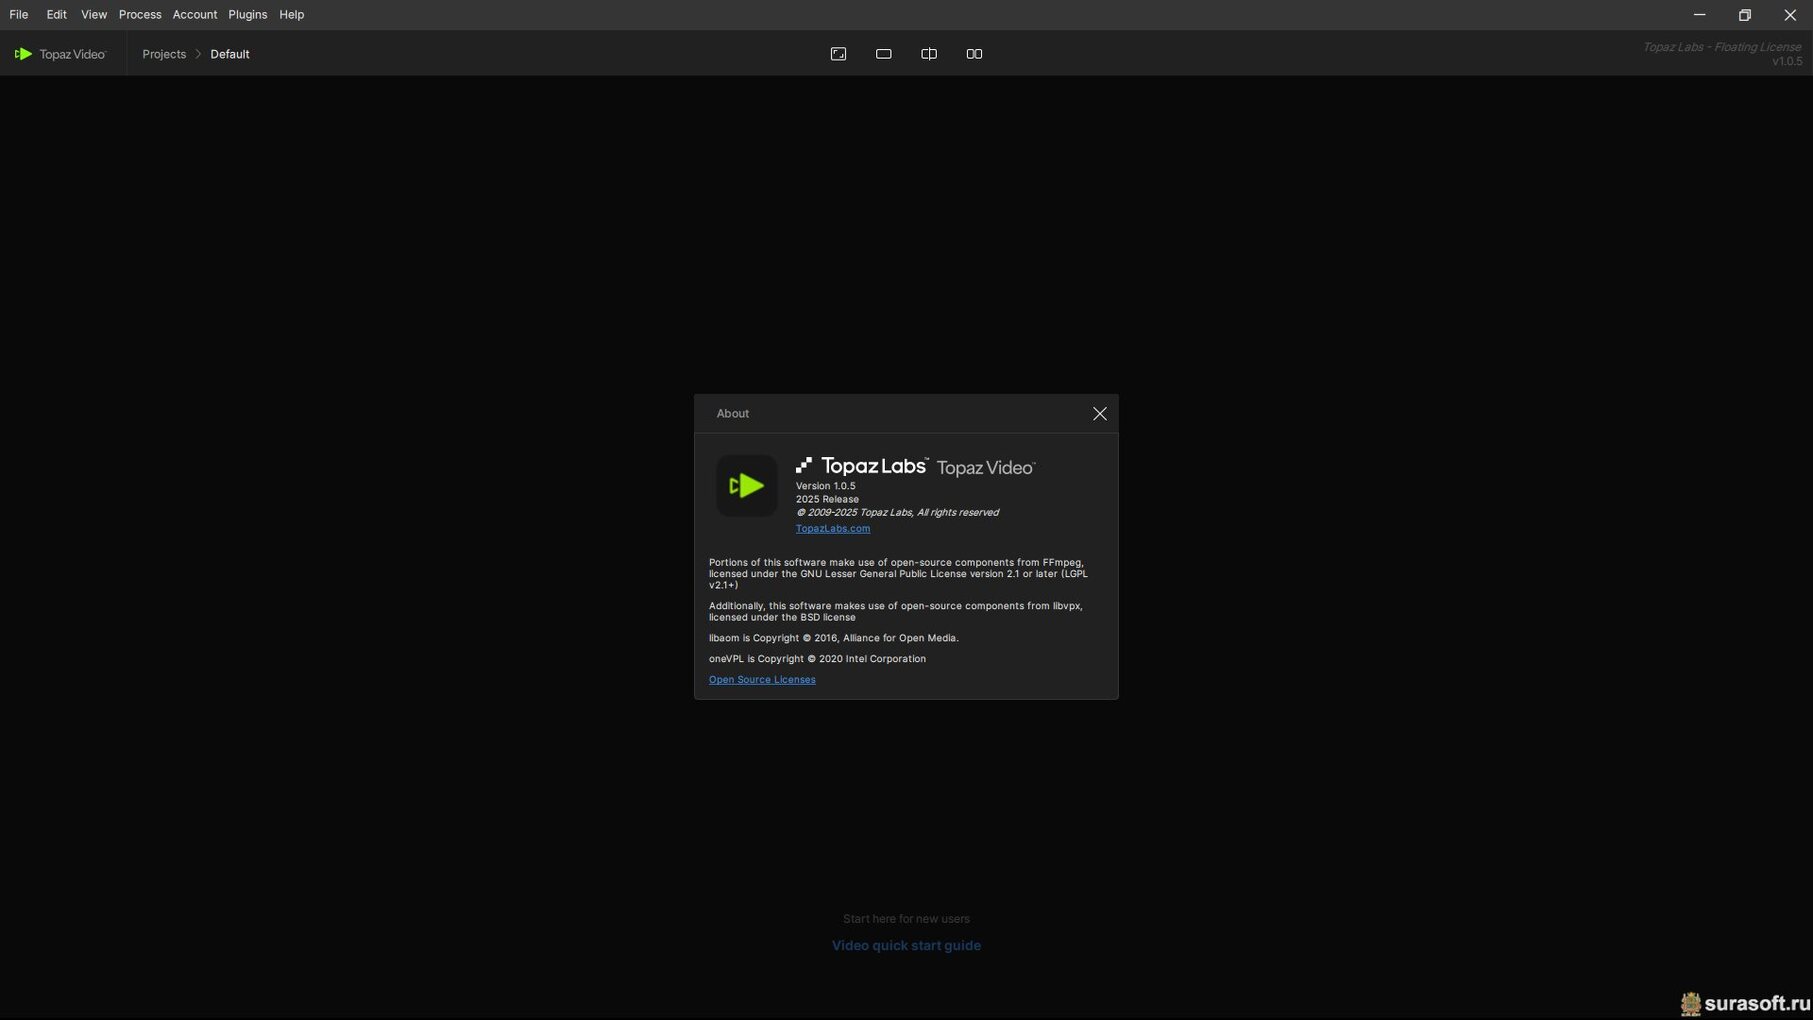The width and height of the screenshot is (1813, 1020).
Task: Open the Plugins menu
Action: [247, 15]
